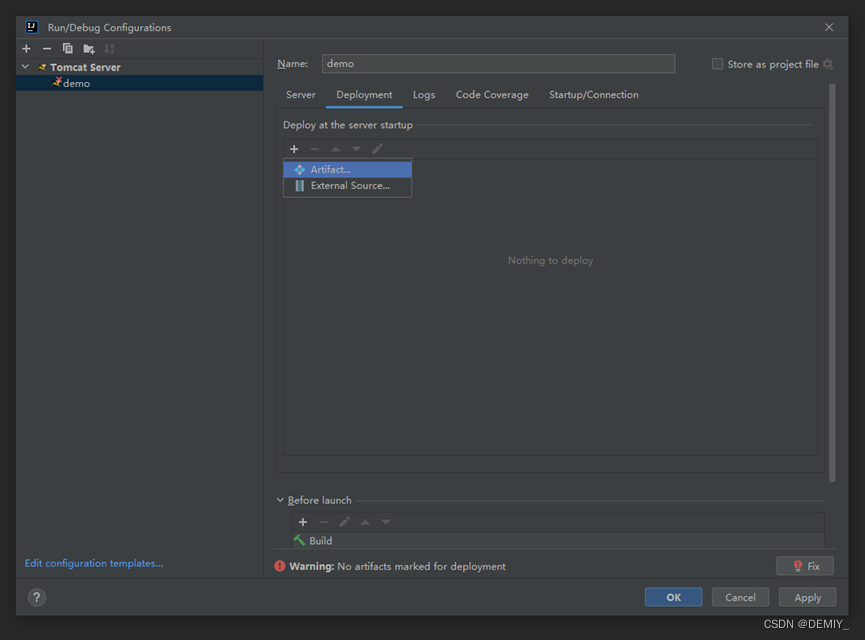Viewport: 865px width, 640px height.
Task: Create new configuration folder icon
Action: pyautogui.click(x=89, y=49)
